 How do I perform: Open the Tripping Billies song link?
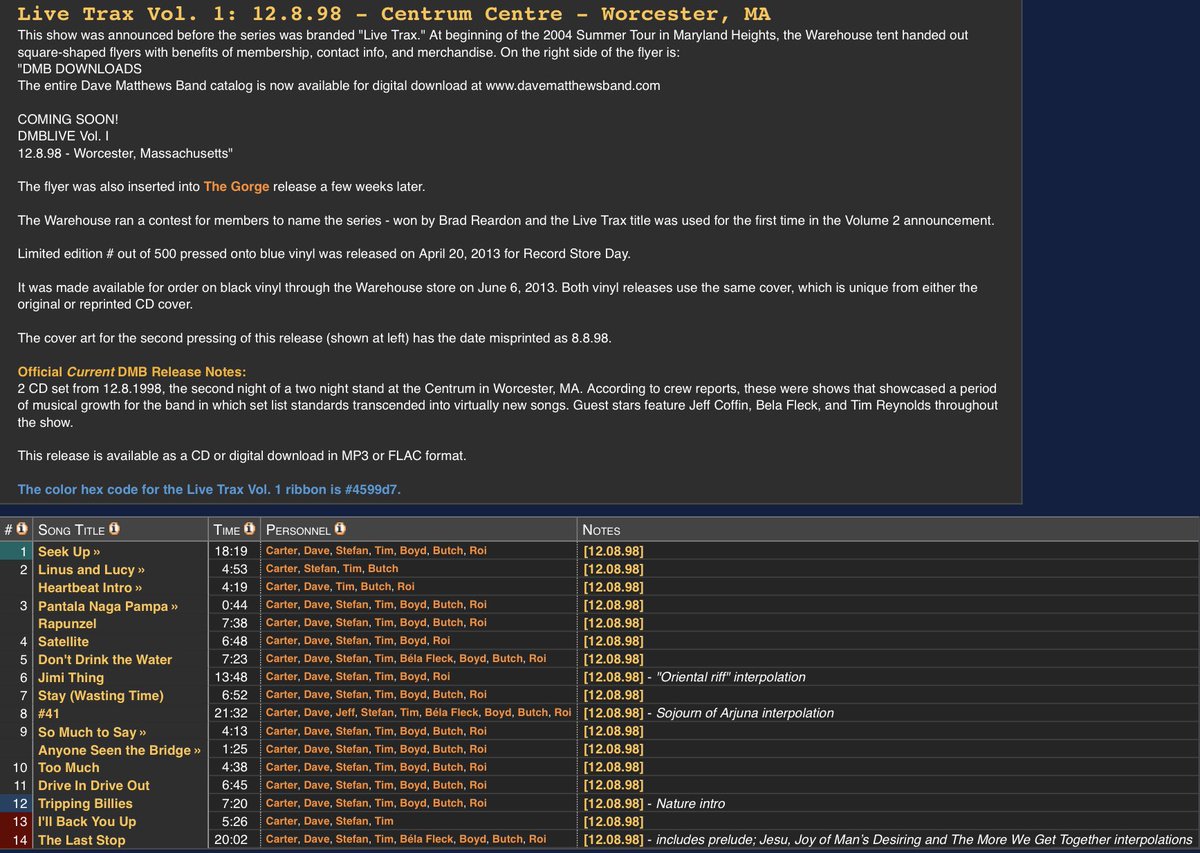(85, 804)
